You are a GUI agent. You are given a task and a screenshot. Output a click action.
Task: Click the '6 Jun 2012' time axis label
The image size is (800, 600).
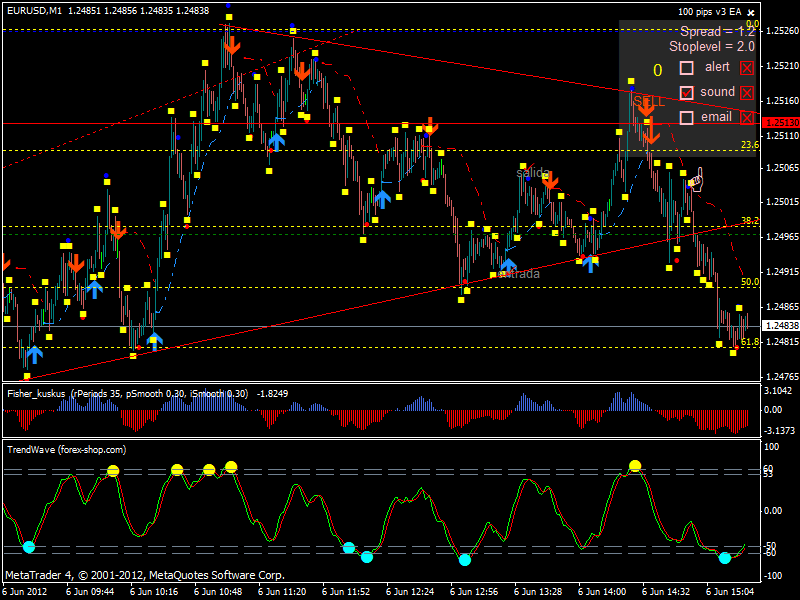tap(26, 592)
